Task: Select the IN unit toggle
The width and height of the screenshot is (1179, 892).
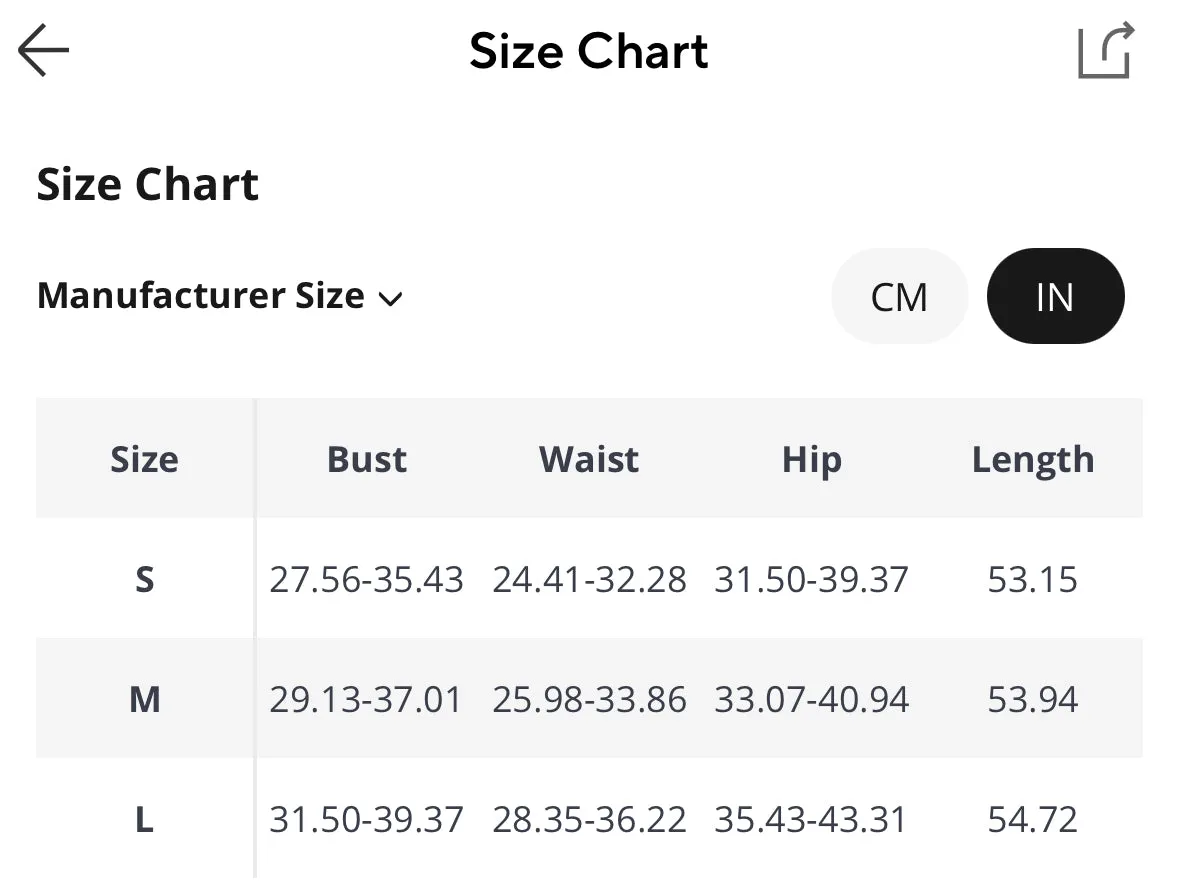Action: (x=1055, y=296)
